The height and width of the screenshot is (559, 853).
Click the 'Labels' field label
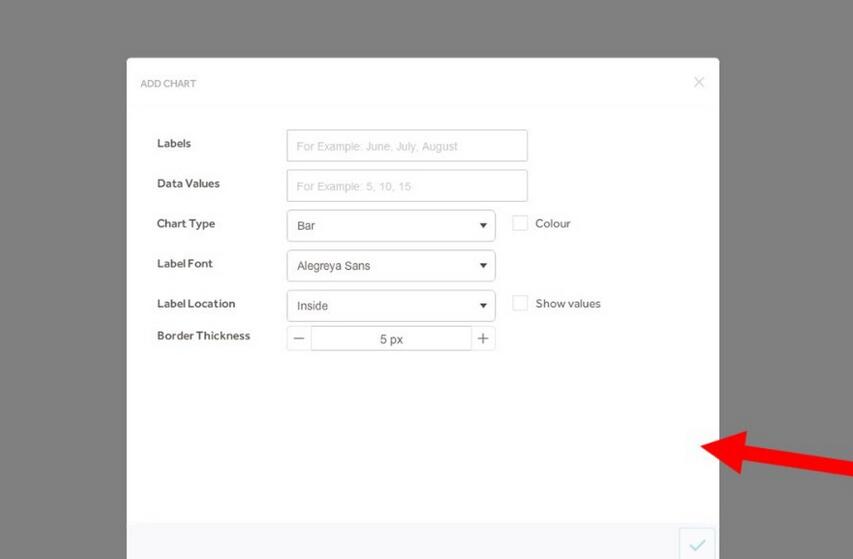point(174,144)
